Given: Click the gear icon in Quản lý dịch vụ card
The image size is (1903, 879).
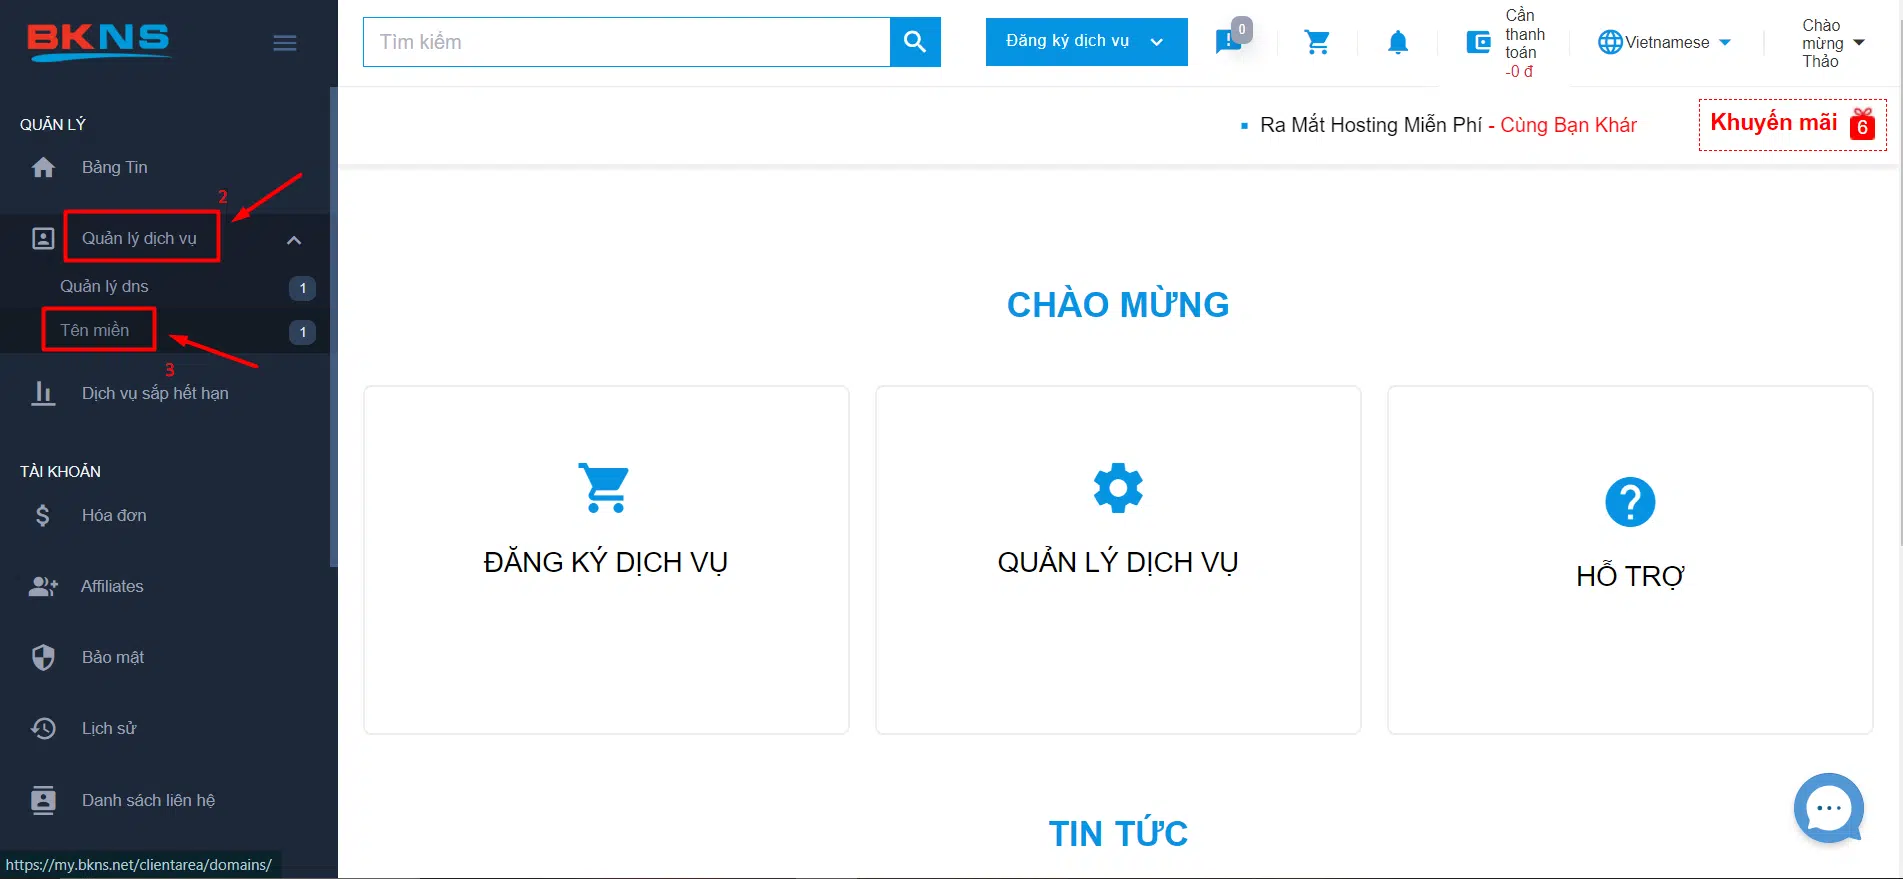Looking at the screenshot, I should 1118,488.
